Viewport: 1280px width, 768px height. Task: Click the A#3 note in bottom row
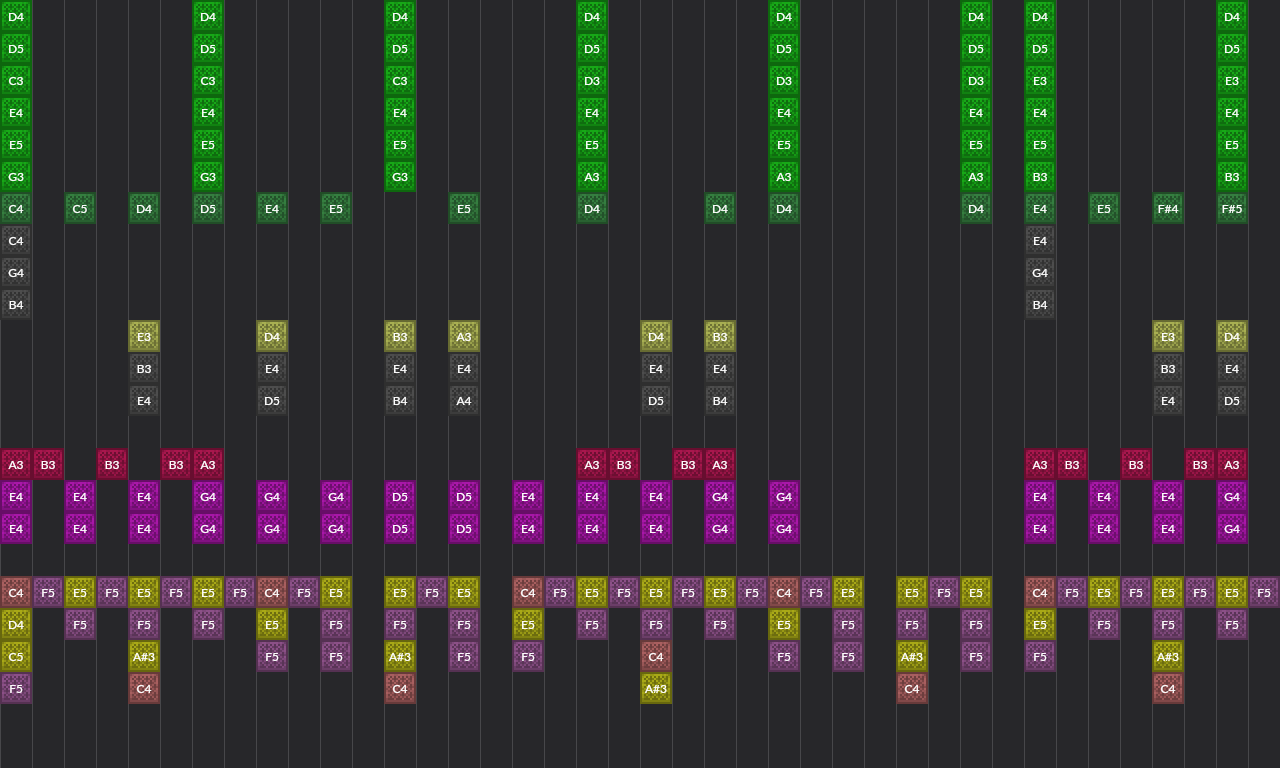click(x=656, y=689)
